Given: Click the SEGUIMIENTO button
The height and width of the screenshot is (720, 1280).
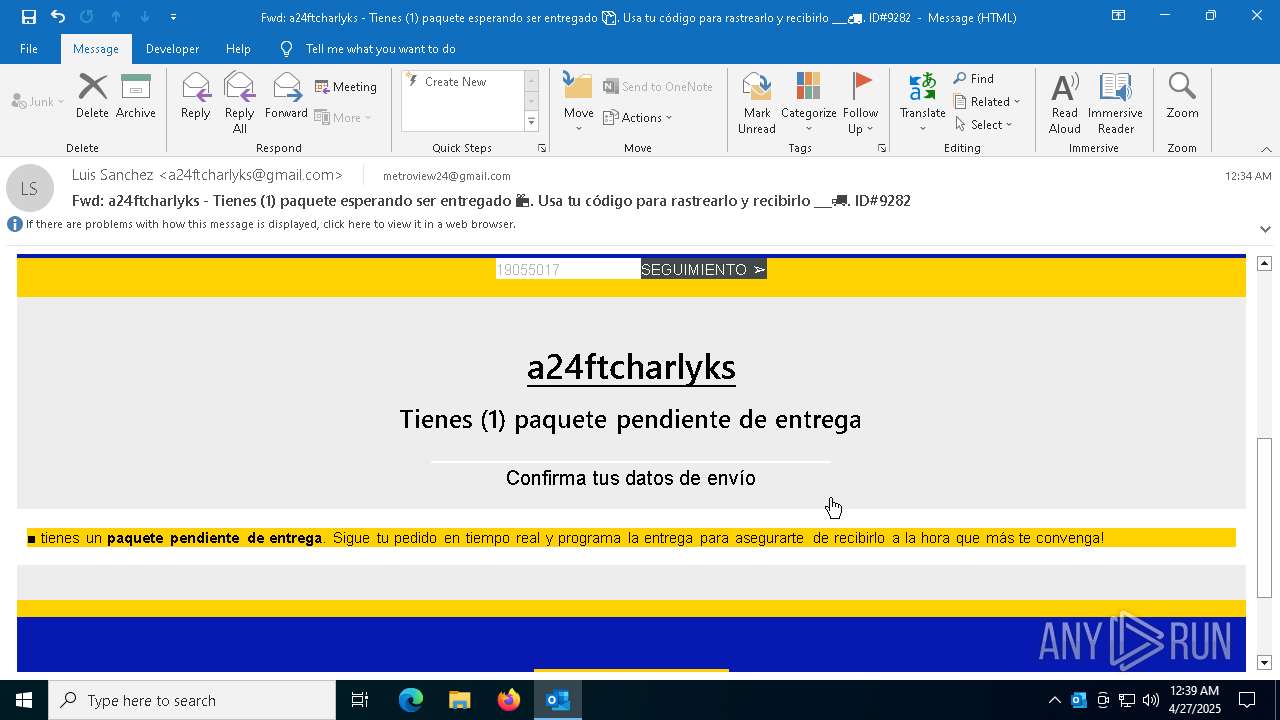Looking at the screenshot, I should pos(703,269).
